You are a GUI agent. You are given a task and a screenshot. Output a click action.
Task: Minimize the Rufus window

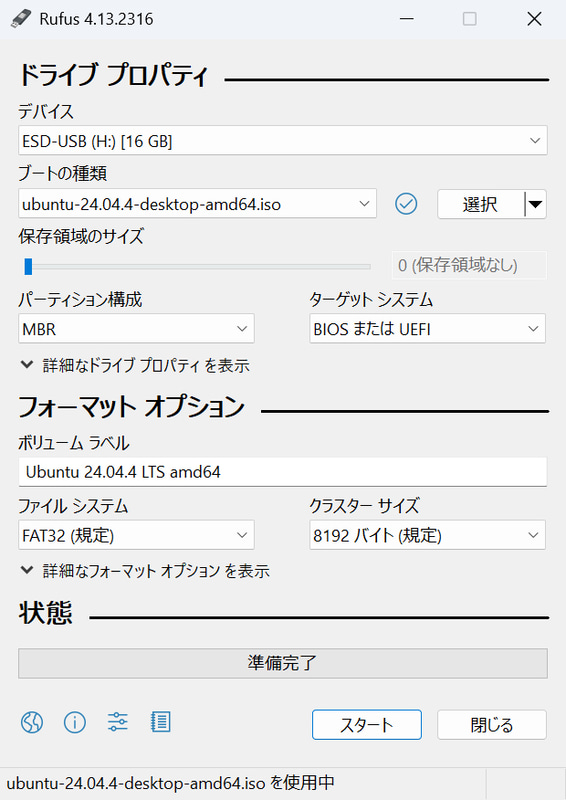pyautogui.click(x=407, y=19)
